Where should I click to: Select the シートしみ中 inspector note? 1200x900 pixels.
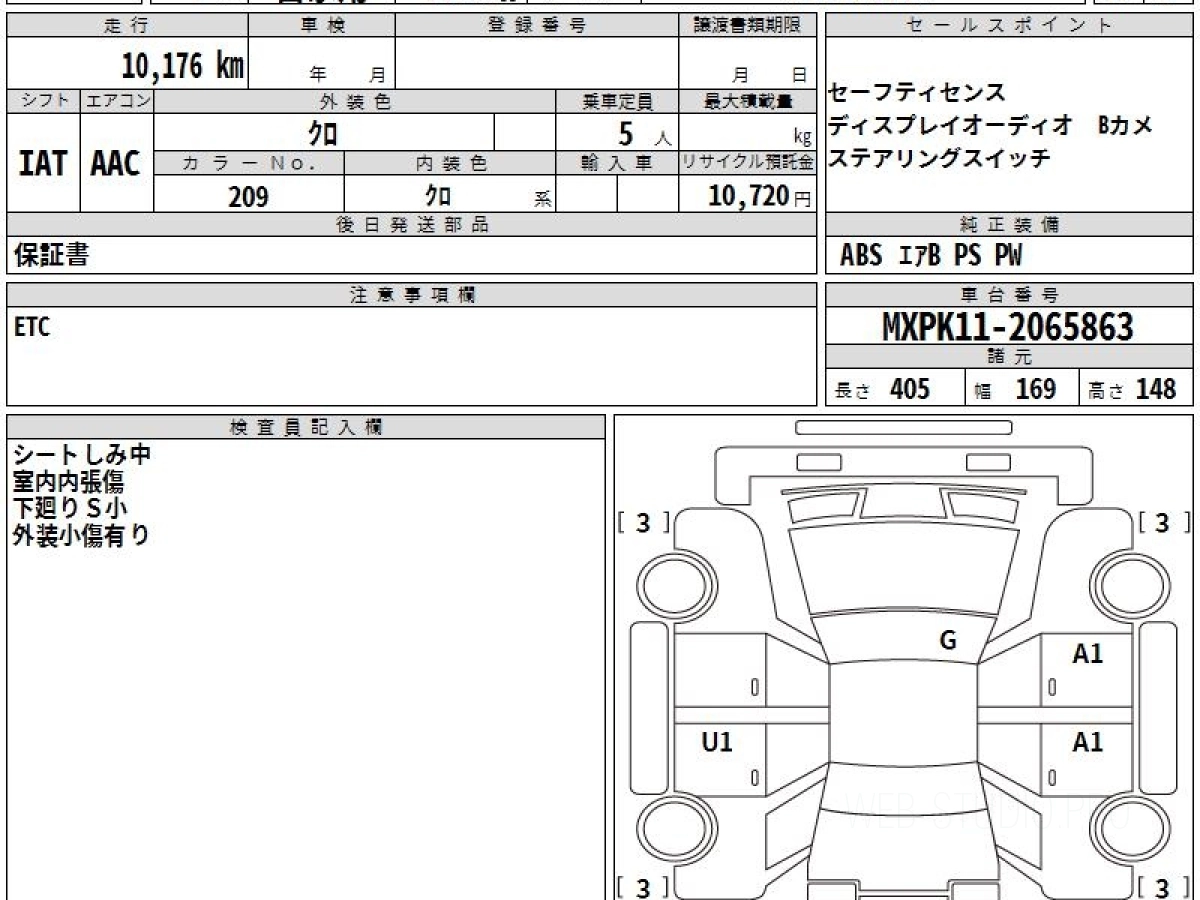[82, 455]
